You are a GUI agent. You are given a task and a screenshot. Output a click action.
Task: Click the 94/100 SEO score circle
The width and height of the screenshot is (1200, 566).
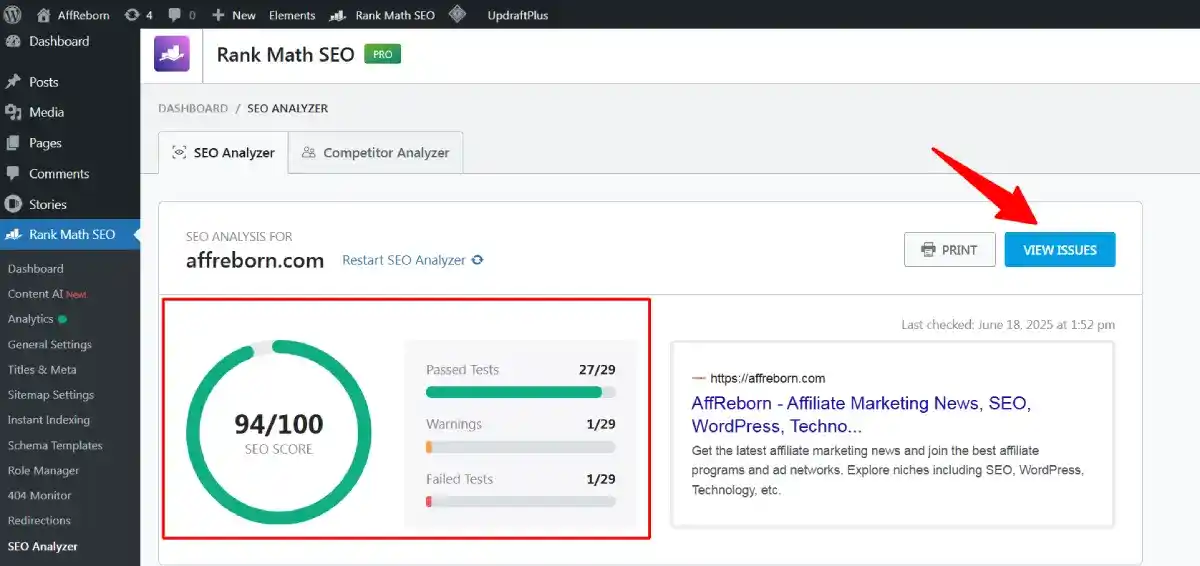point(279,433)
